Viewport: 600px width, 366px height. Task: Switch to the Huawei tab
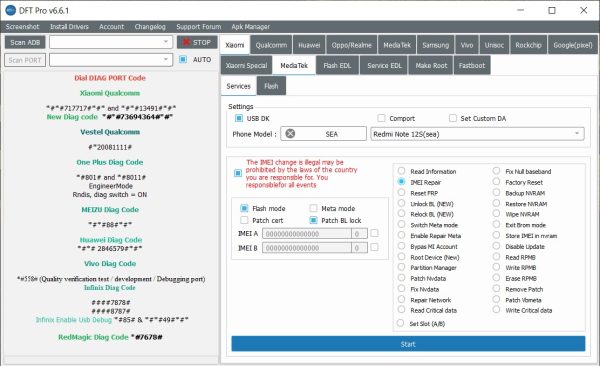click(309, 45)
